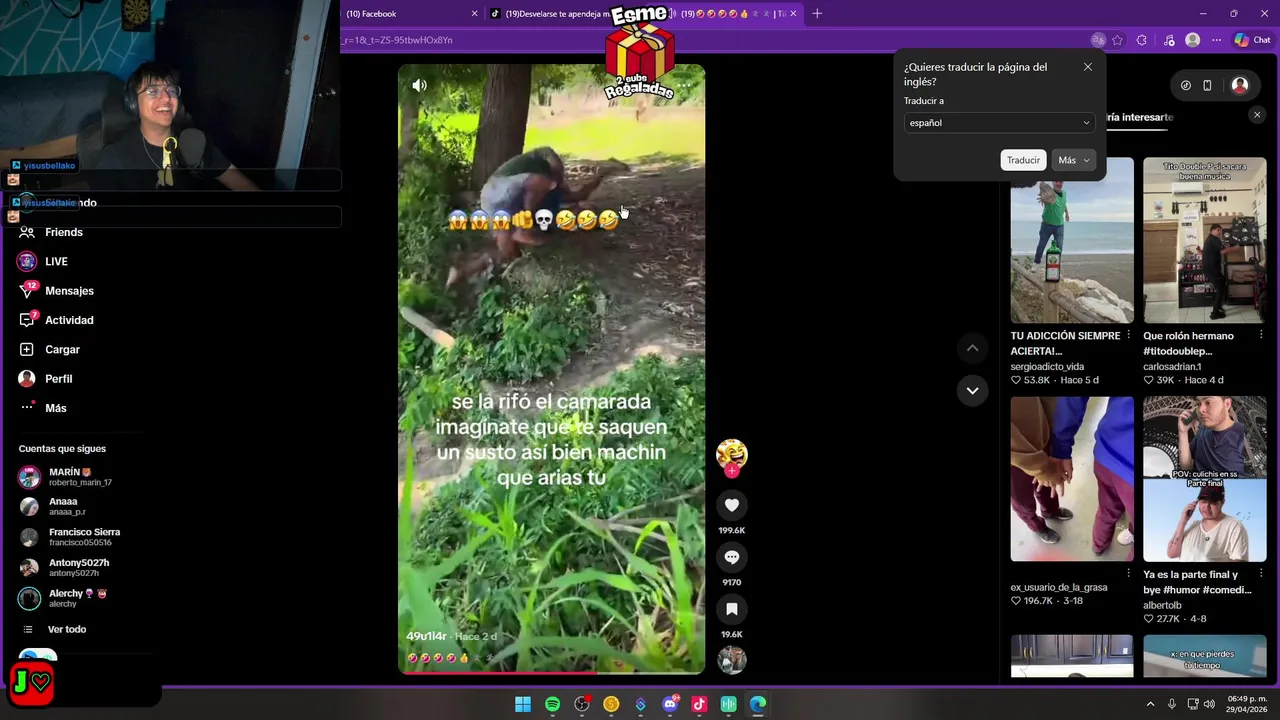Open browser extensions icon
The height and width of the screenshot is (720, 1280).
click(1142, 40)
